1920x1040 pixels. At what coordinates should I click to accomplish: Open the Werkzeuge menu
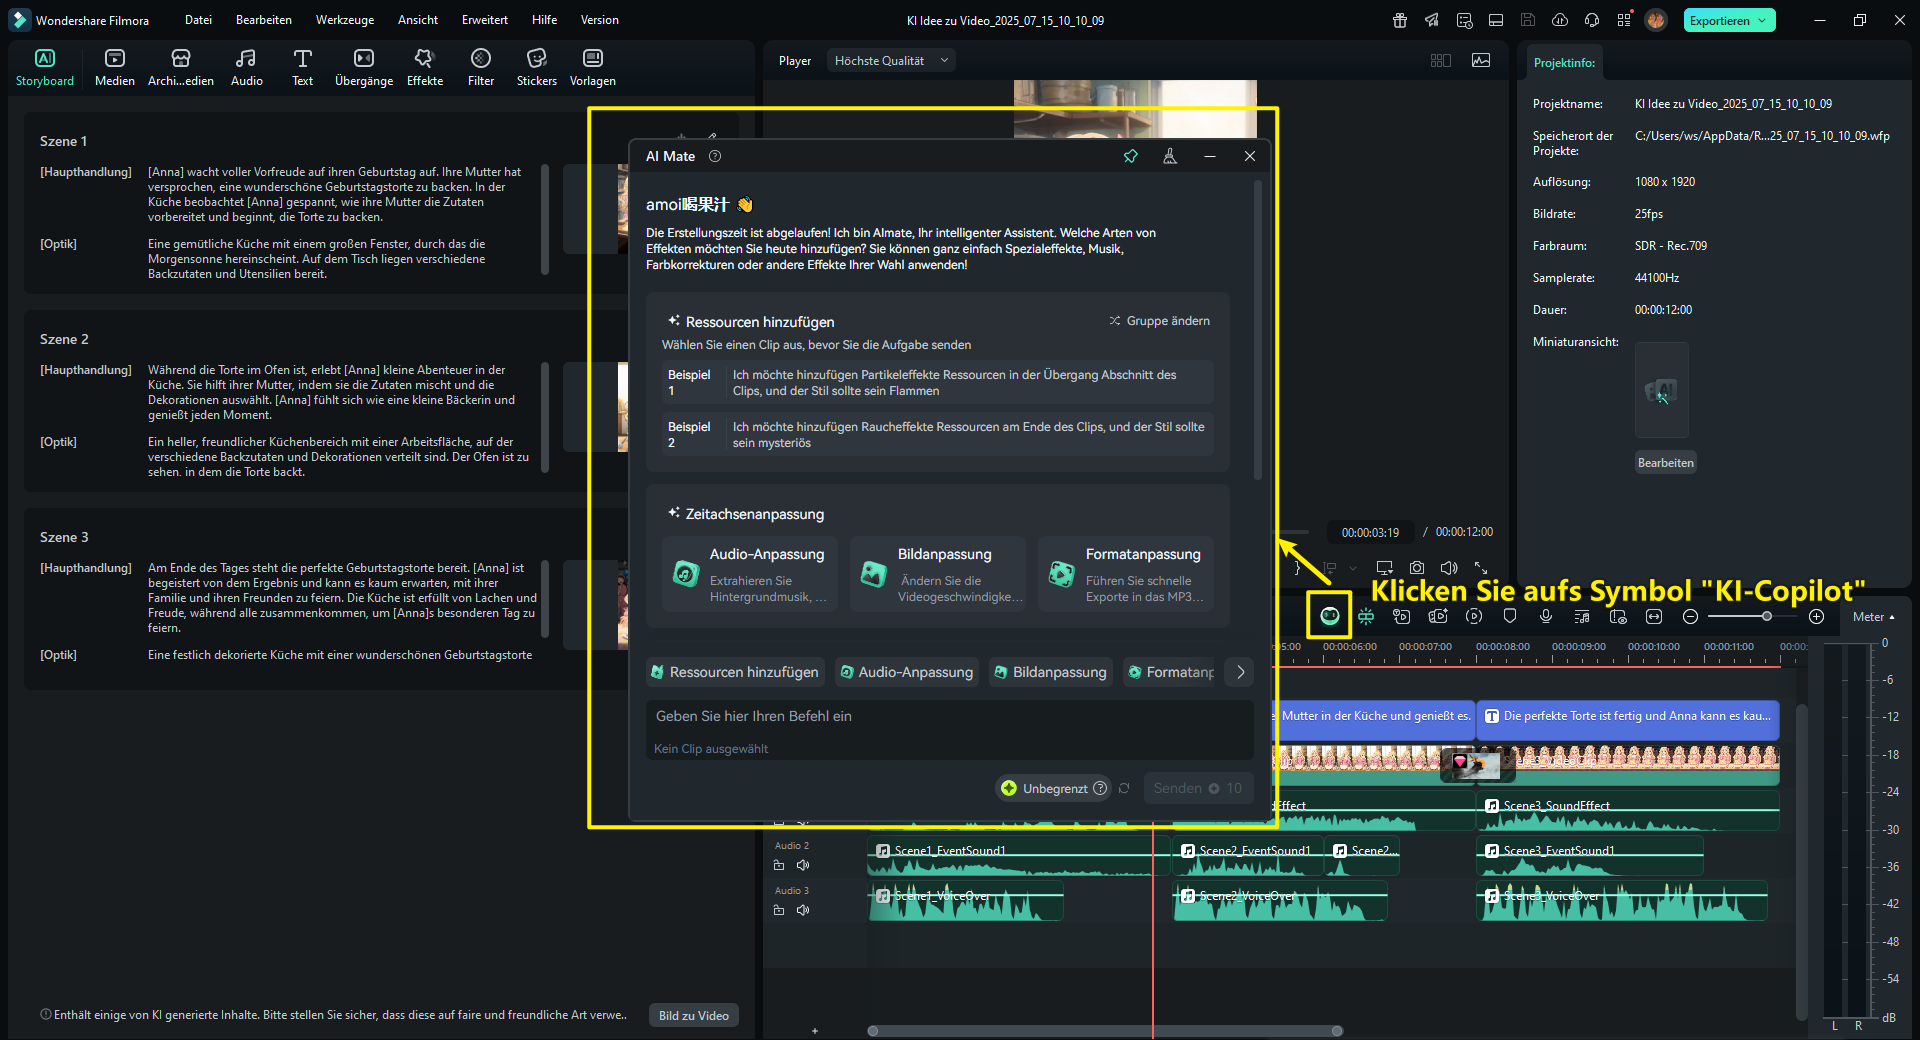click(x=345, y=20)
